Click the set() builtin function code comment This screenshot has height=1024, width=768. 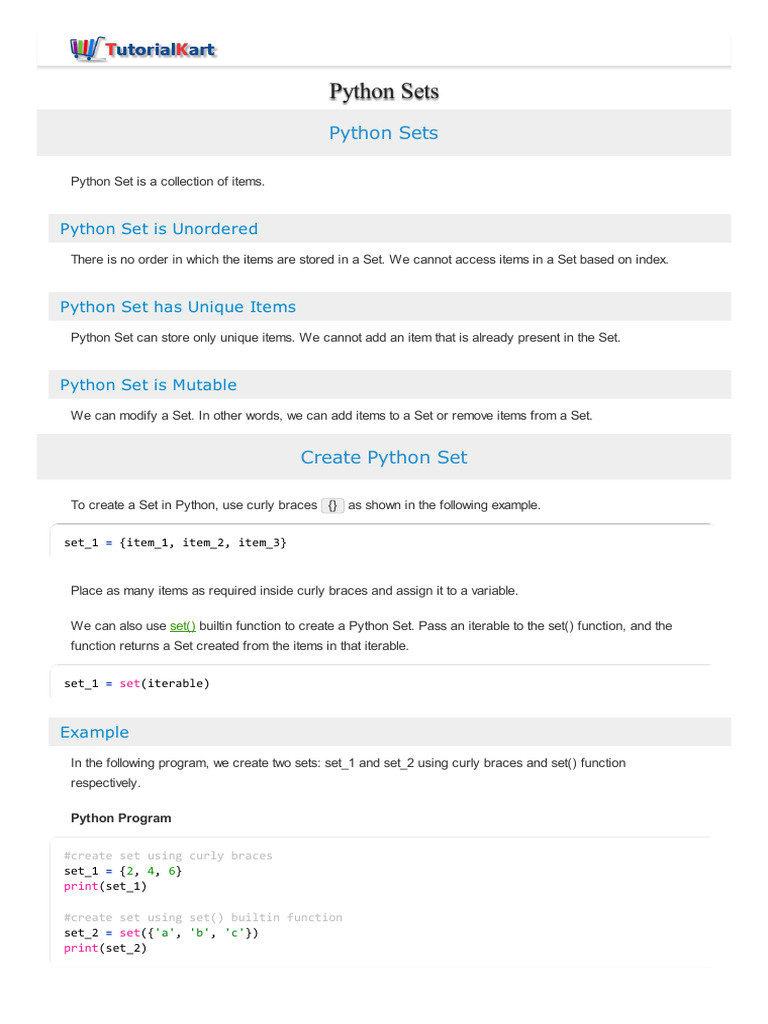[x=203, y=917]
